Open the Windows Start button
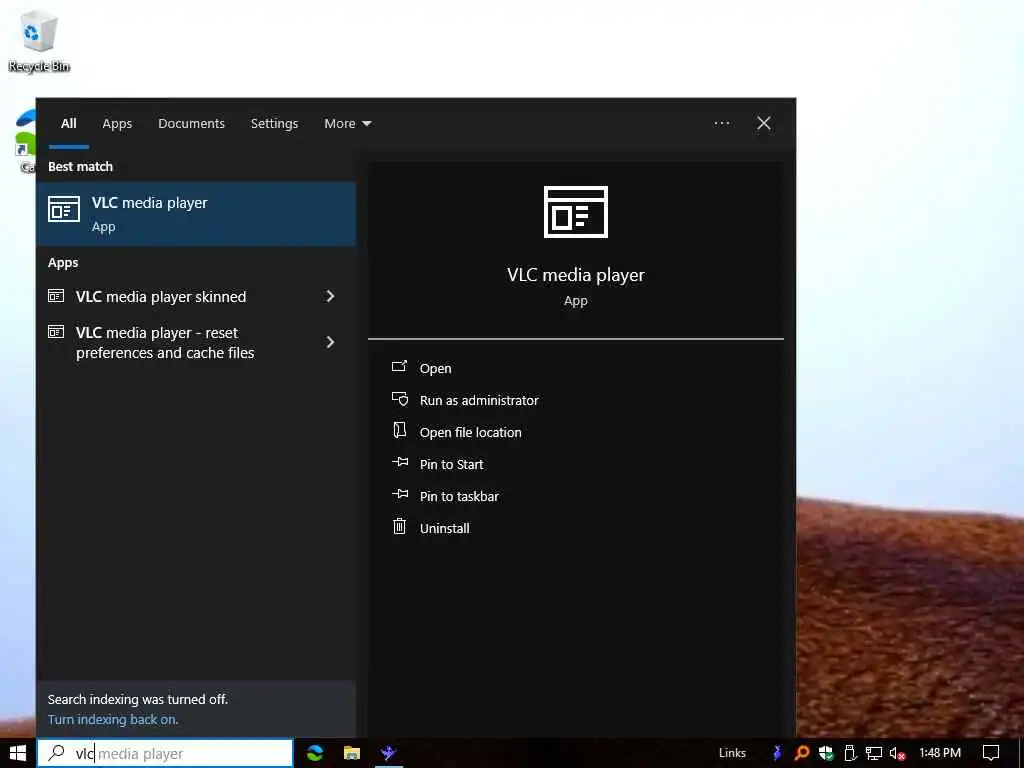1024x768 pixels. (18, 753)
